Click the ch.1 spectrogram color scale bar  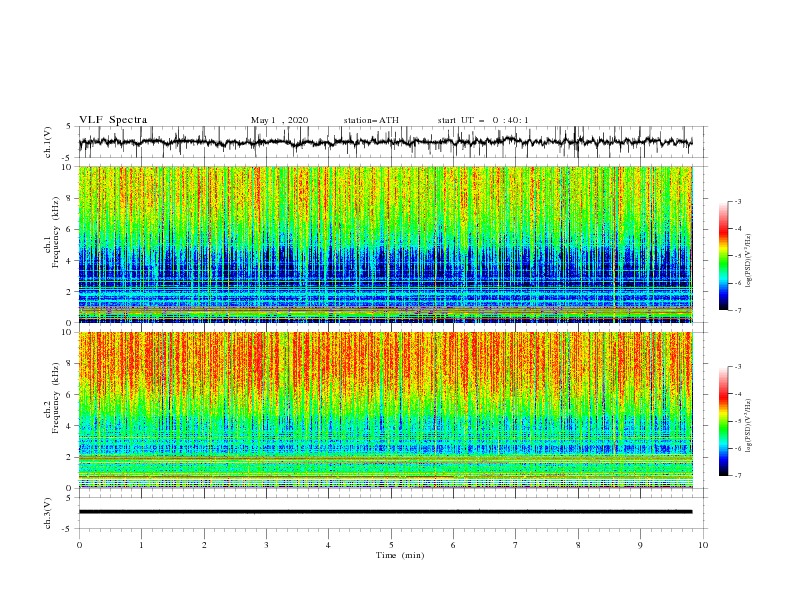tap(723, 256)
